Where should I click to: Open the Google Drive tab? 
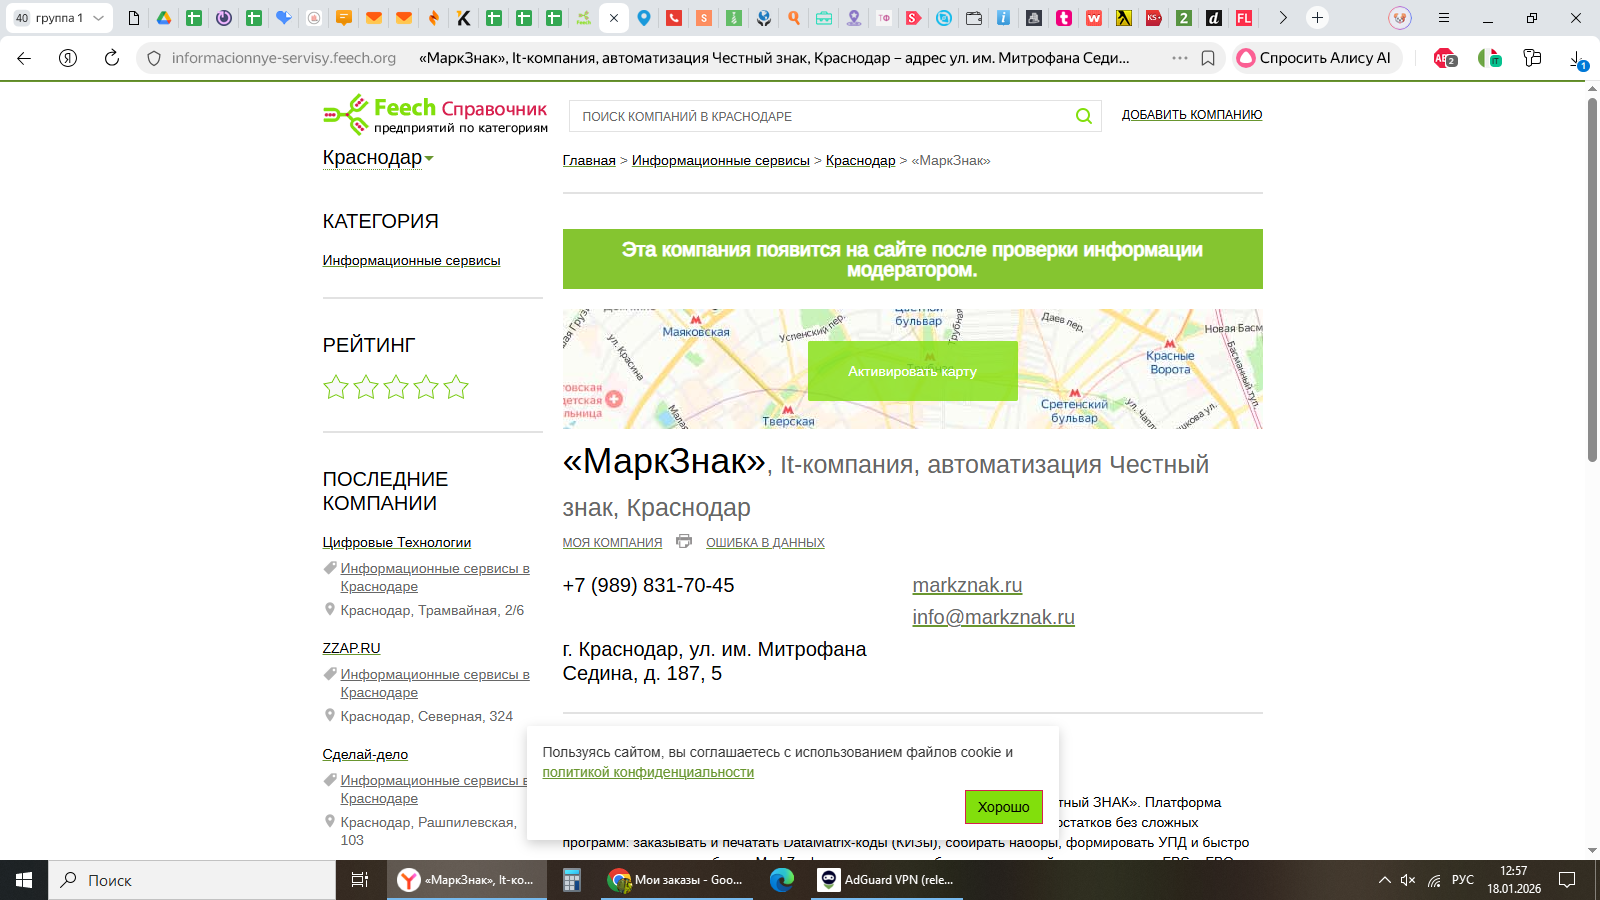pyautogui.click(x=164, y=18)
